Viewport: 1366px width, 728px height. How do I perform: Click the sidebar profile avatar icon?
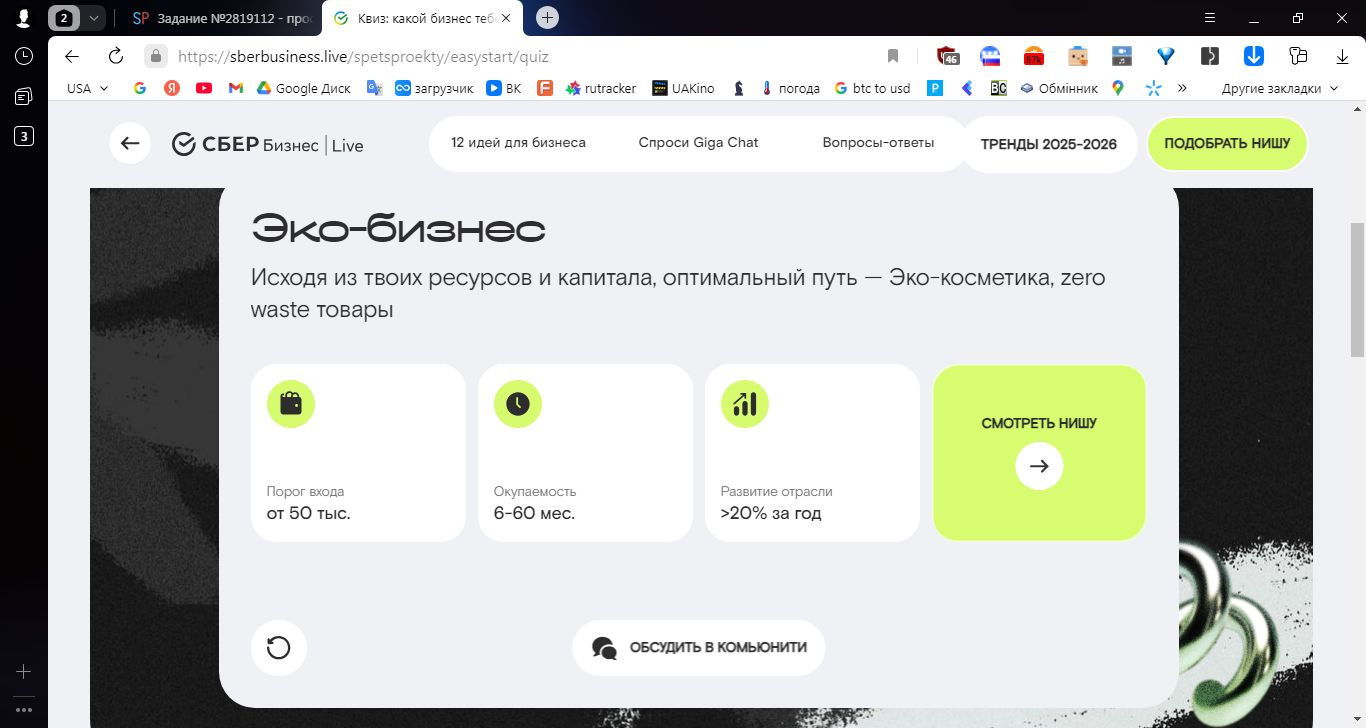(x=23, y=17)
